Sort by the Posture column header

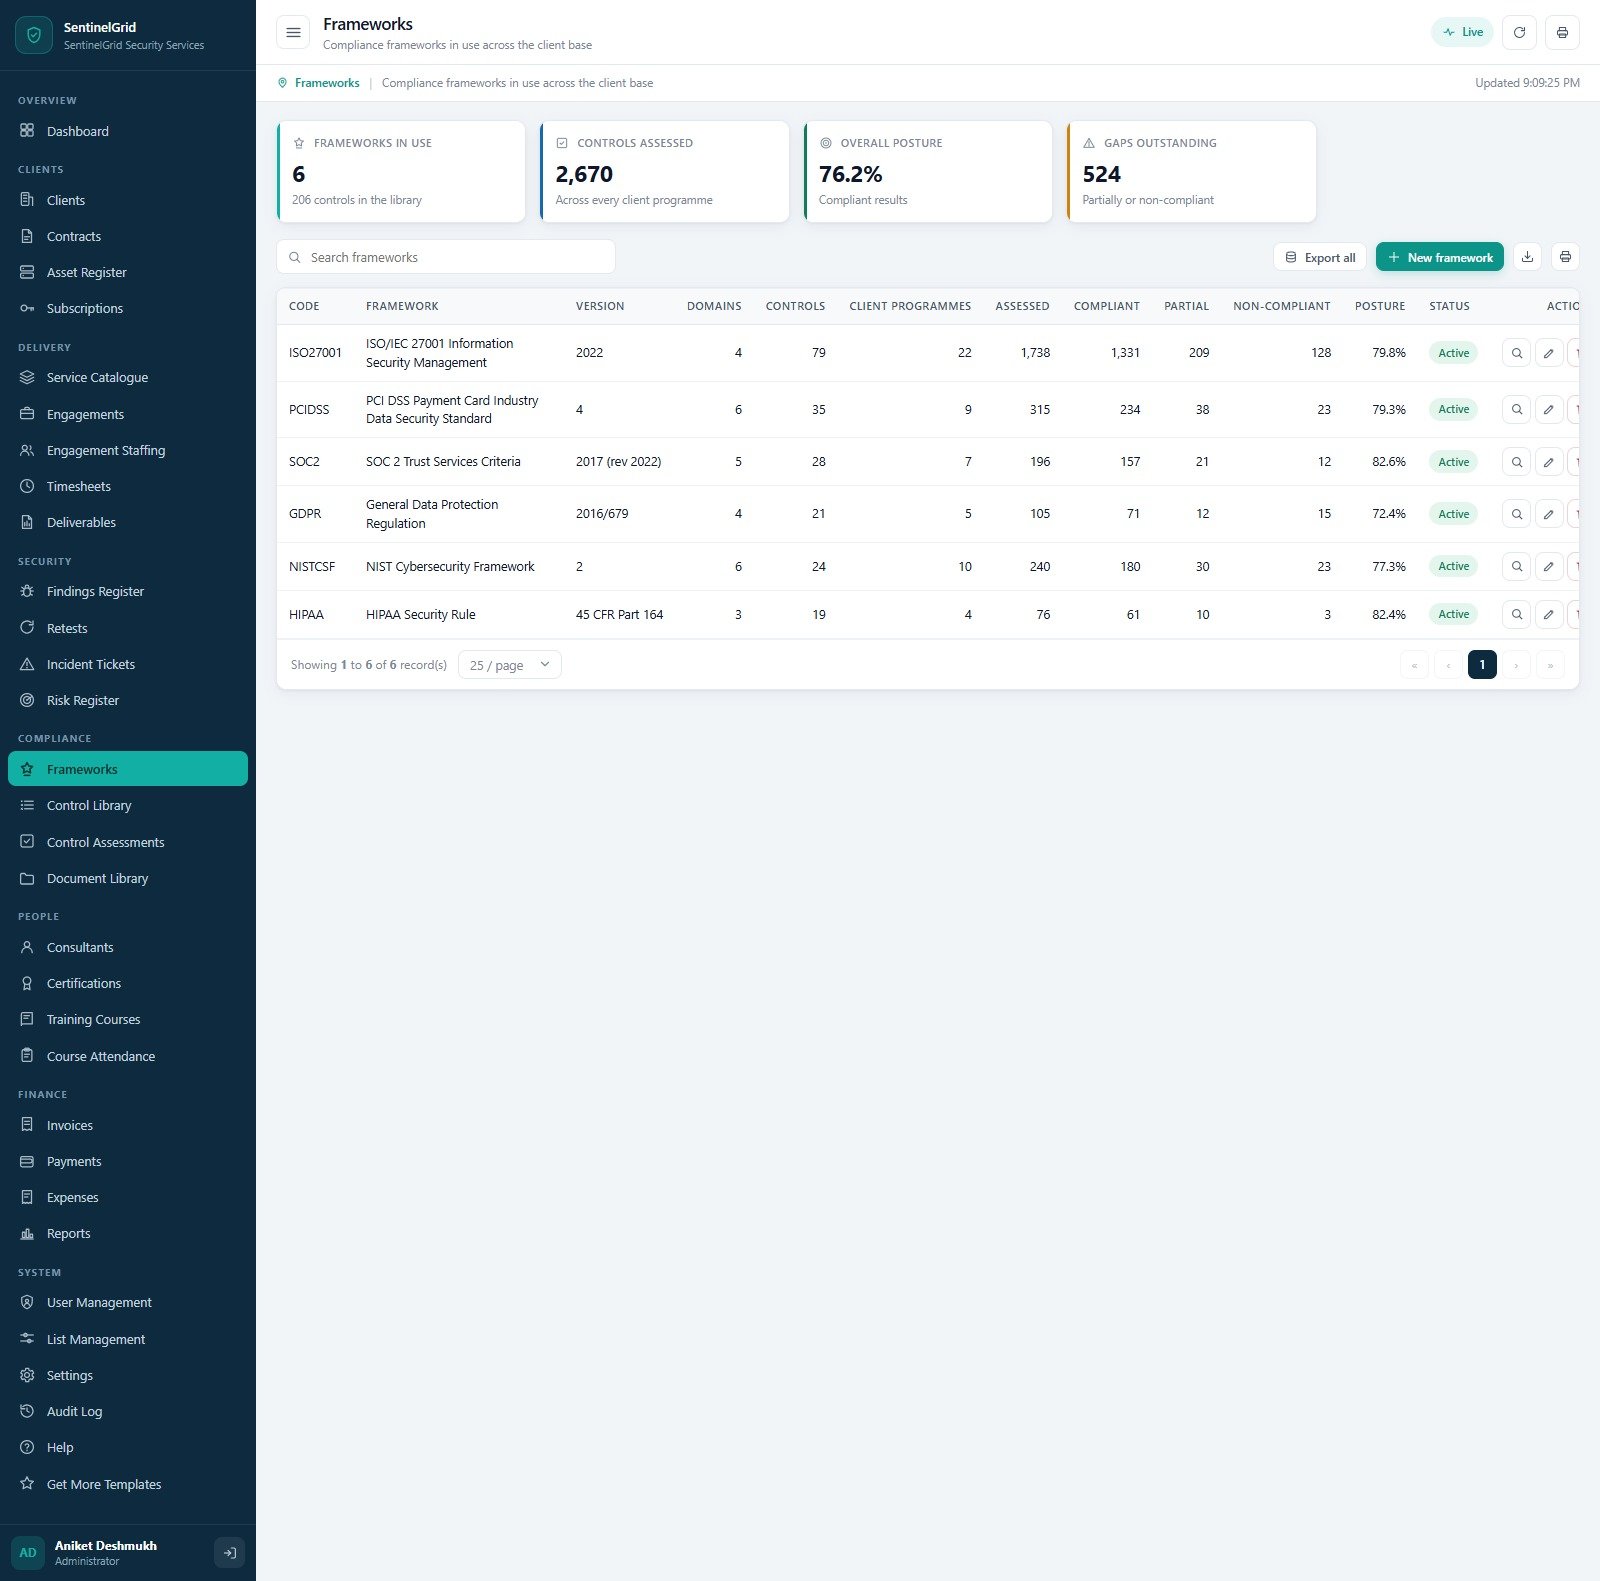click(x=1379, y=306)
